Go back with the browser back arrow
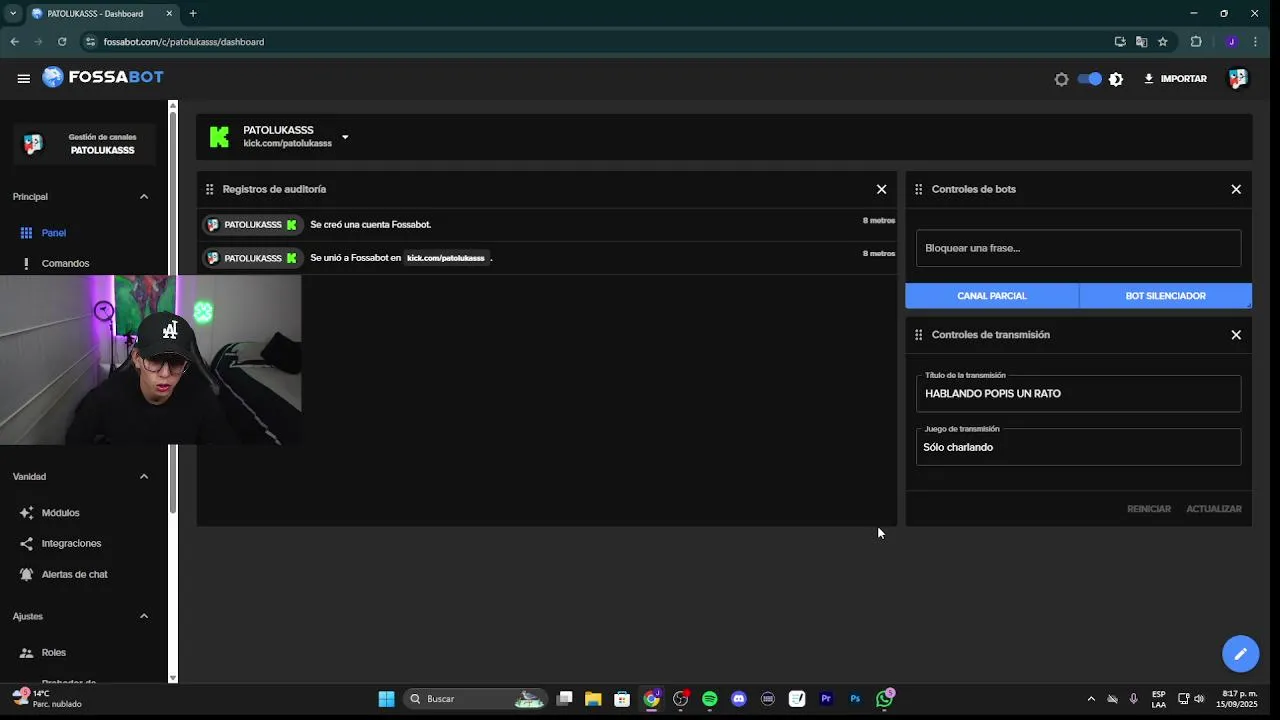This screenshot has width=1280, height=720. click(14, 42)
